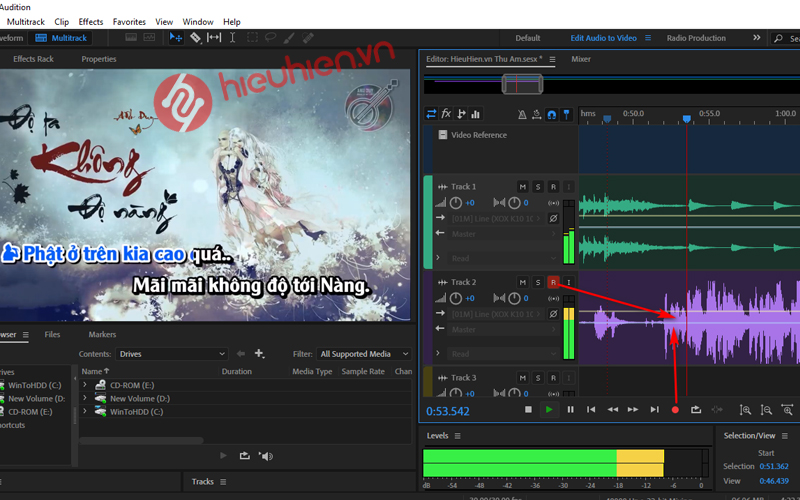Image resolution: width=800 pixels, height=500 pixels.
Task: Click the Loop Playback icon
Action: click(696, 410)
